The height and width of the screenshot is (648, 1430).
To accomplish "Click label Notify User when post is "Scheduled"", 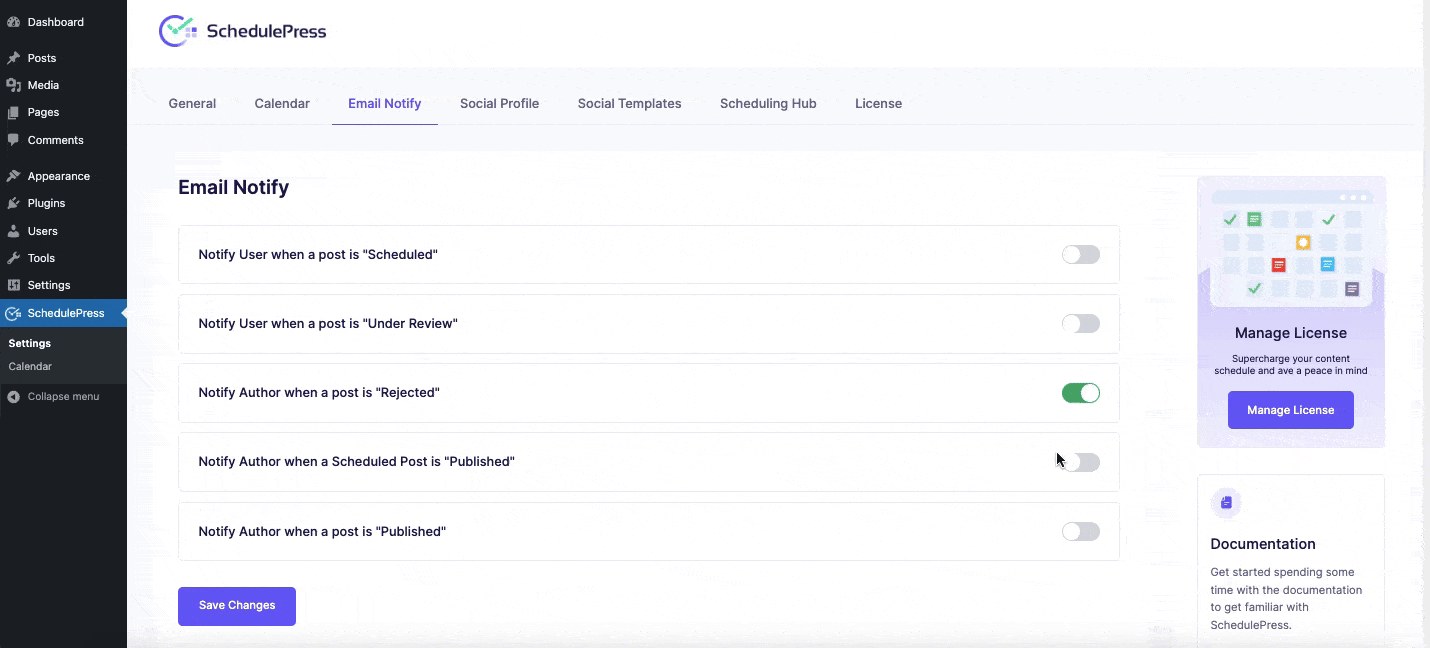I will point(318,255).
